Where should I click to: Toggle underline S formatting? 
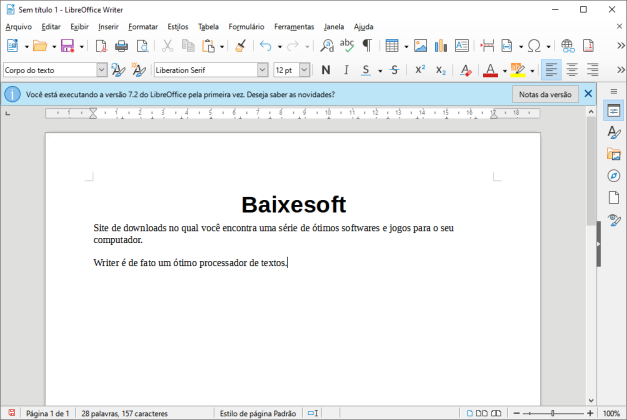pos(365,70)
